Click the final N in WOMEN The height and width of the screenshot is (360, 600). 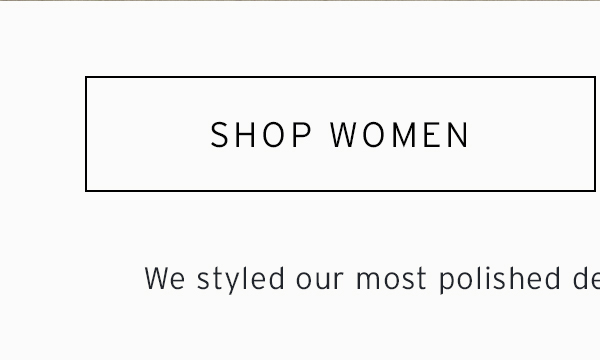pos(458,135)
